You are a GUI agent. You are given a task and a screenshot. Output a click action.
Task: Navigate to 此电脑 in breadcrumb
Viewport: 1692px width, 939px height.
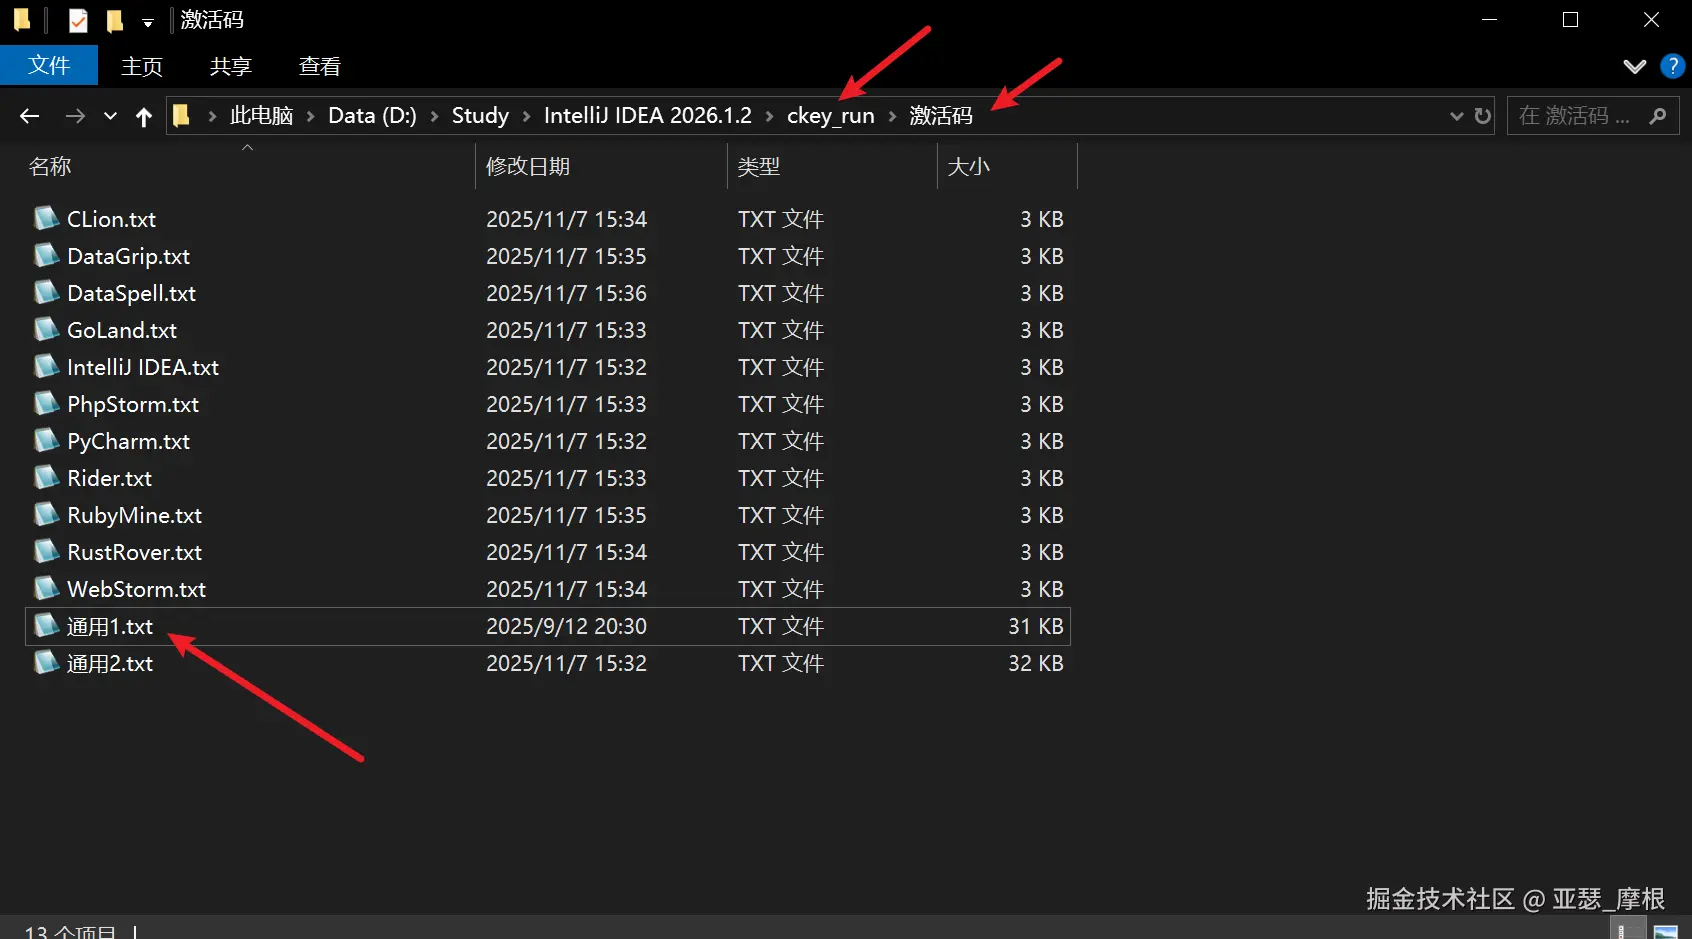click(261, 115)
